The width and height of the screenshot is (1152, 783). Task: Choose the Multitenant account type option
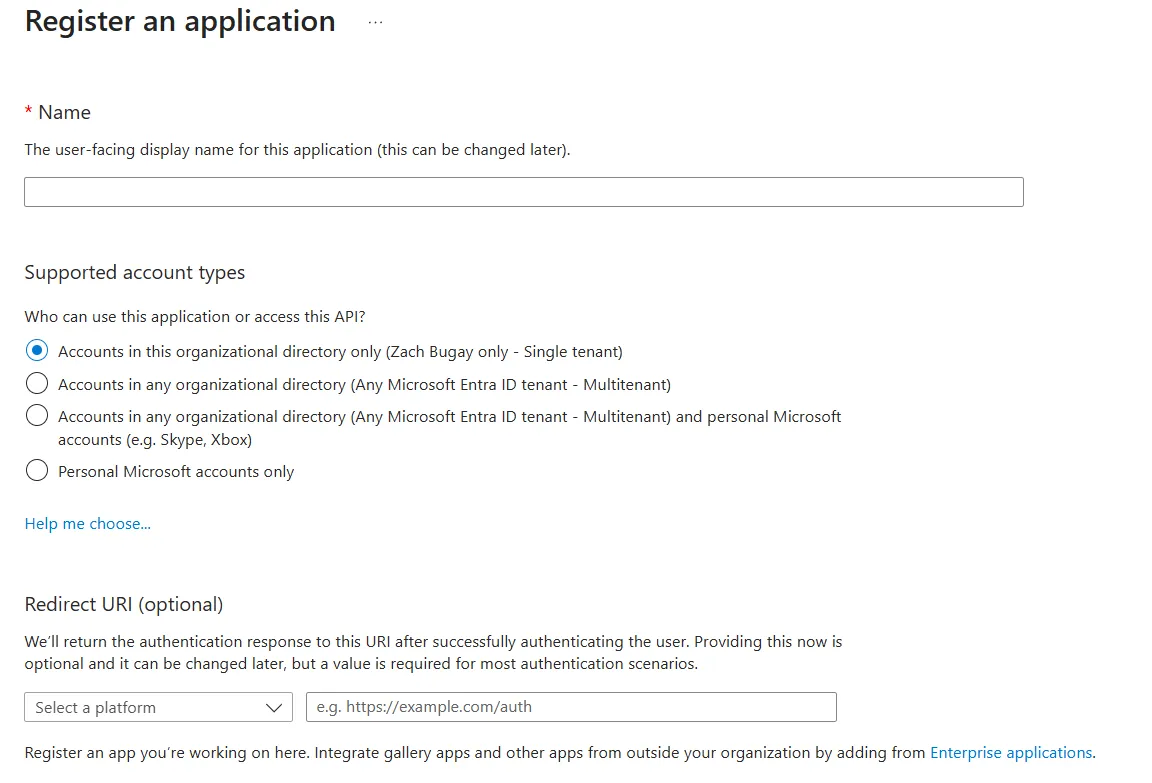[x=37, y=383]
